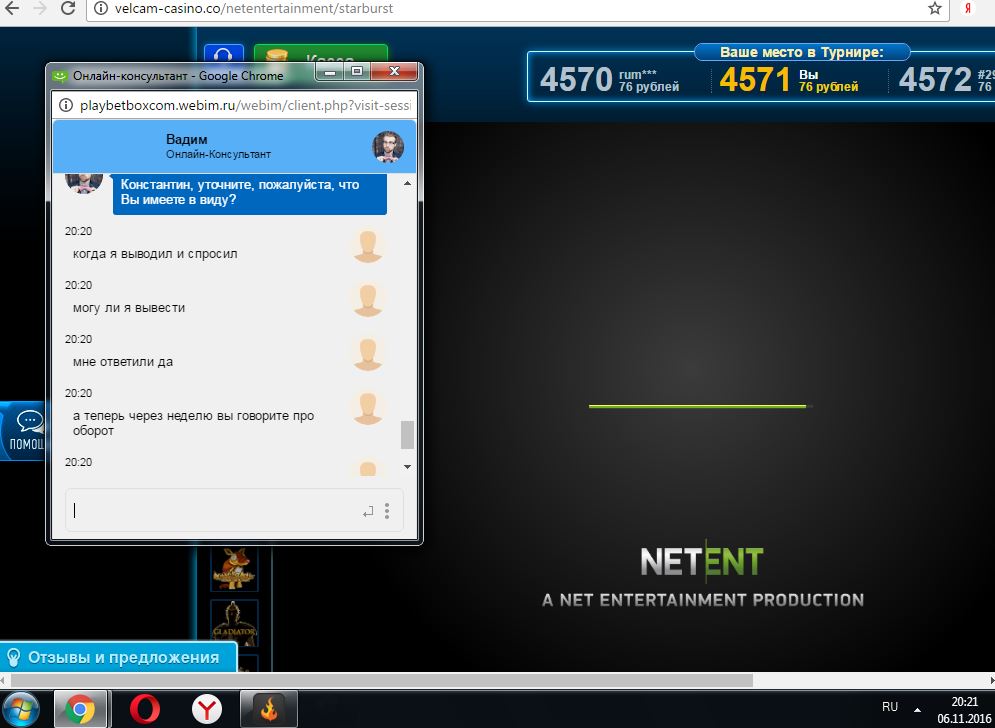
Task: Click the consultant Вадим avatar in chat header
Action: [388, 147]
